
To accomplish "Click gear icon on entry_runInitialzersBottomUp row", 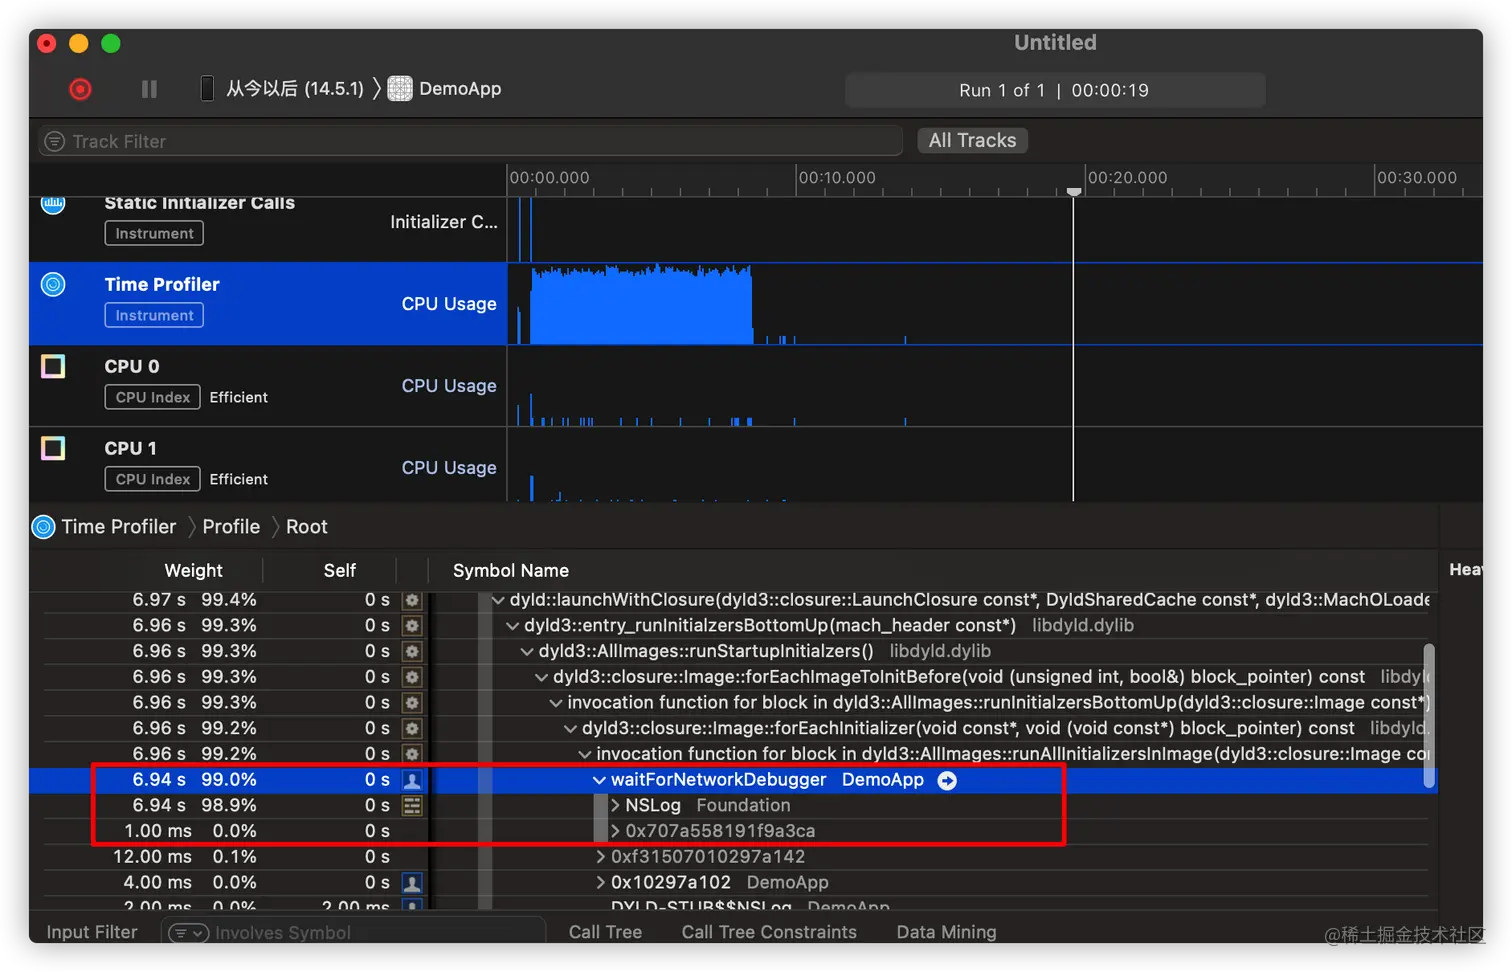I will [x=412, y=626].
